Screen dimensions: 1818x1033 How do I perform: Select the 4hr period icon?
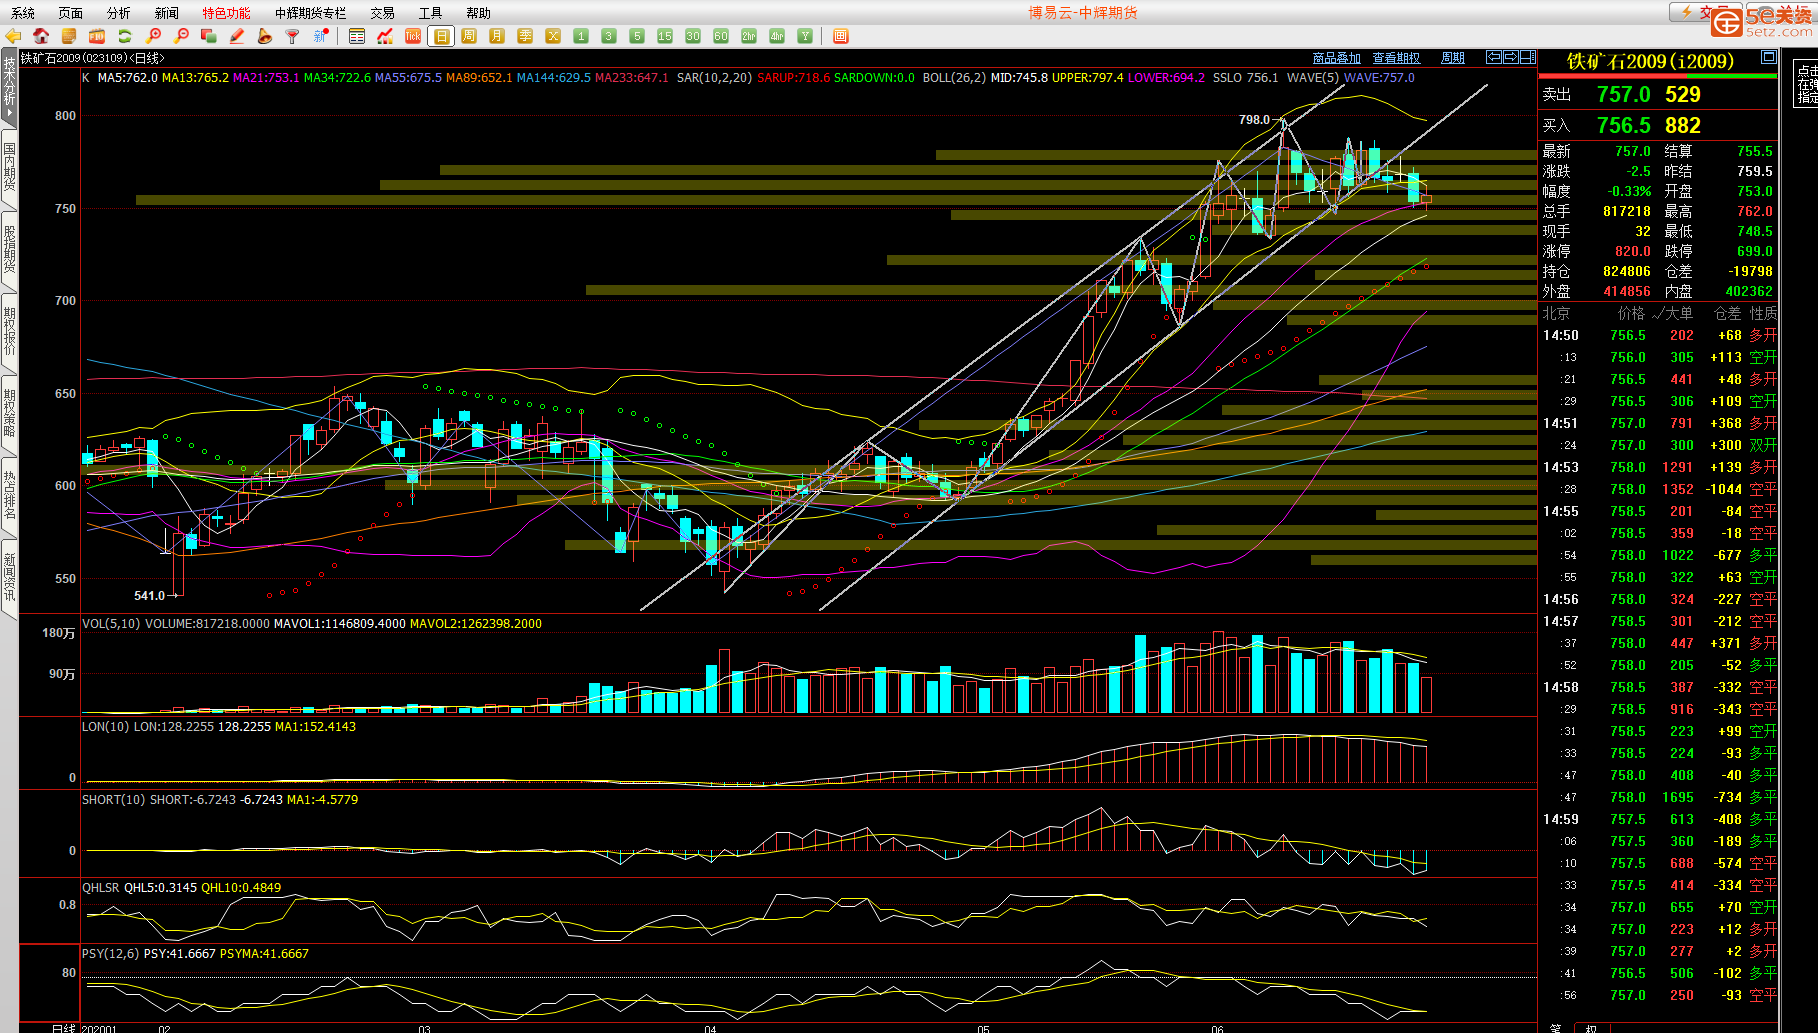(x=777, y=36)
